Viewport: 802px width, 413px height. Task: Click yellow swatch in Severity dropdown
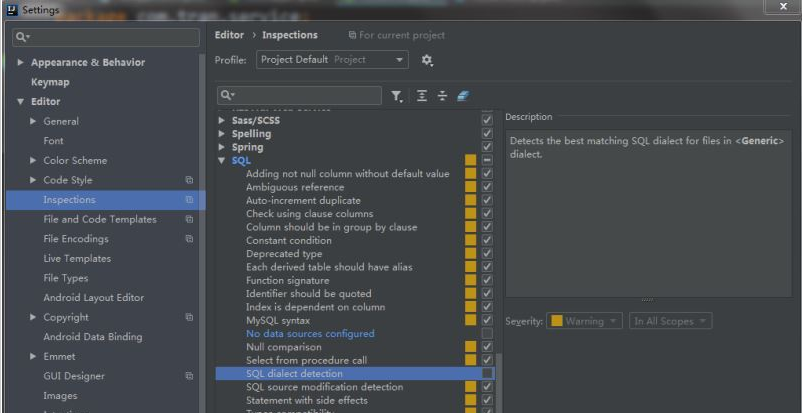pos(557,321)
